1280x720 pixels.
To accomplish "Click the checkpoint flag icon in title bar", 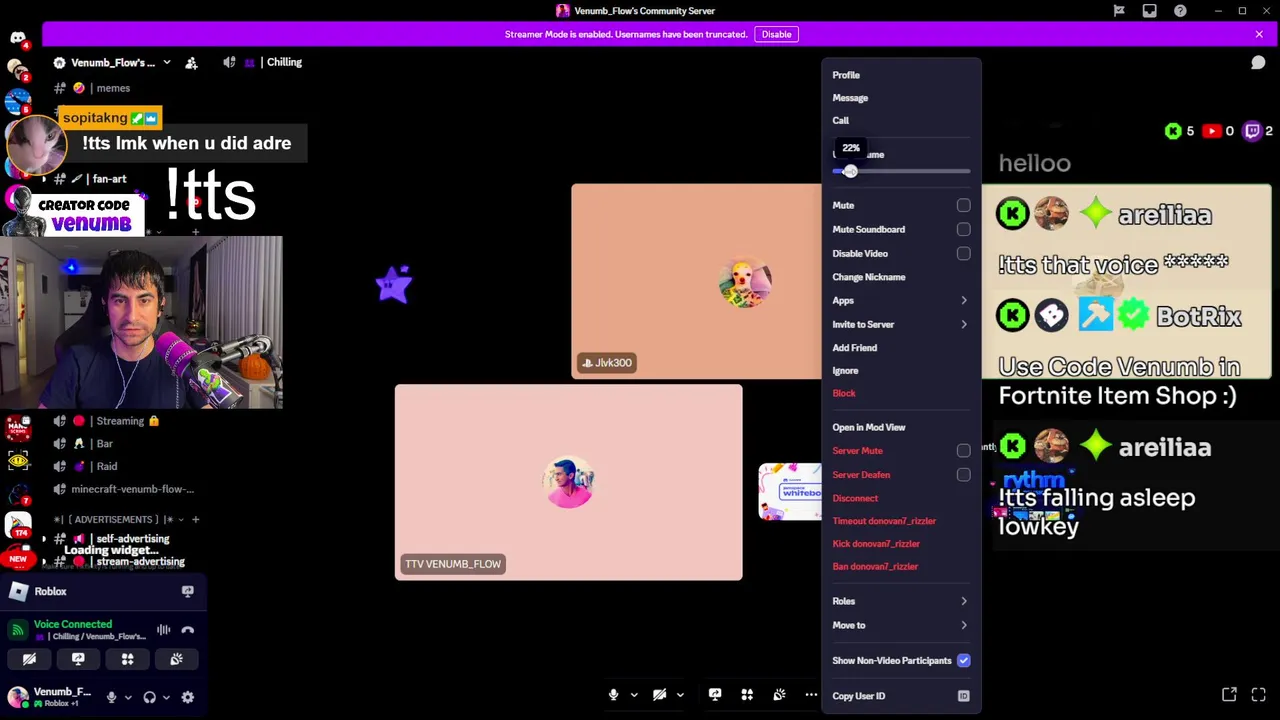I will point(1119,11).
